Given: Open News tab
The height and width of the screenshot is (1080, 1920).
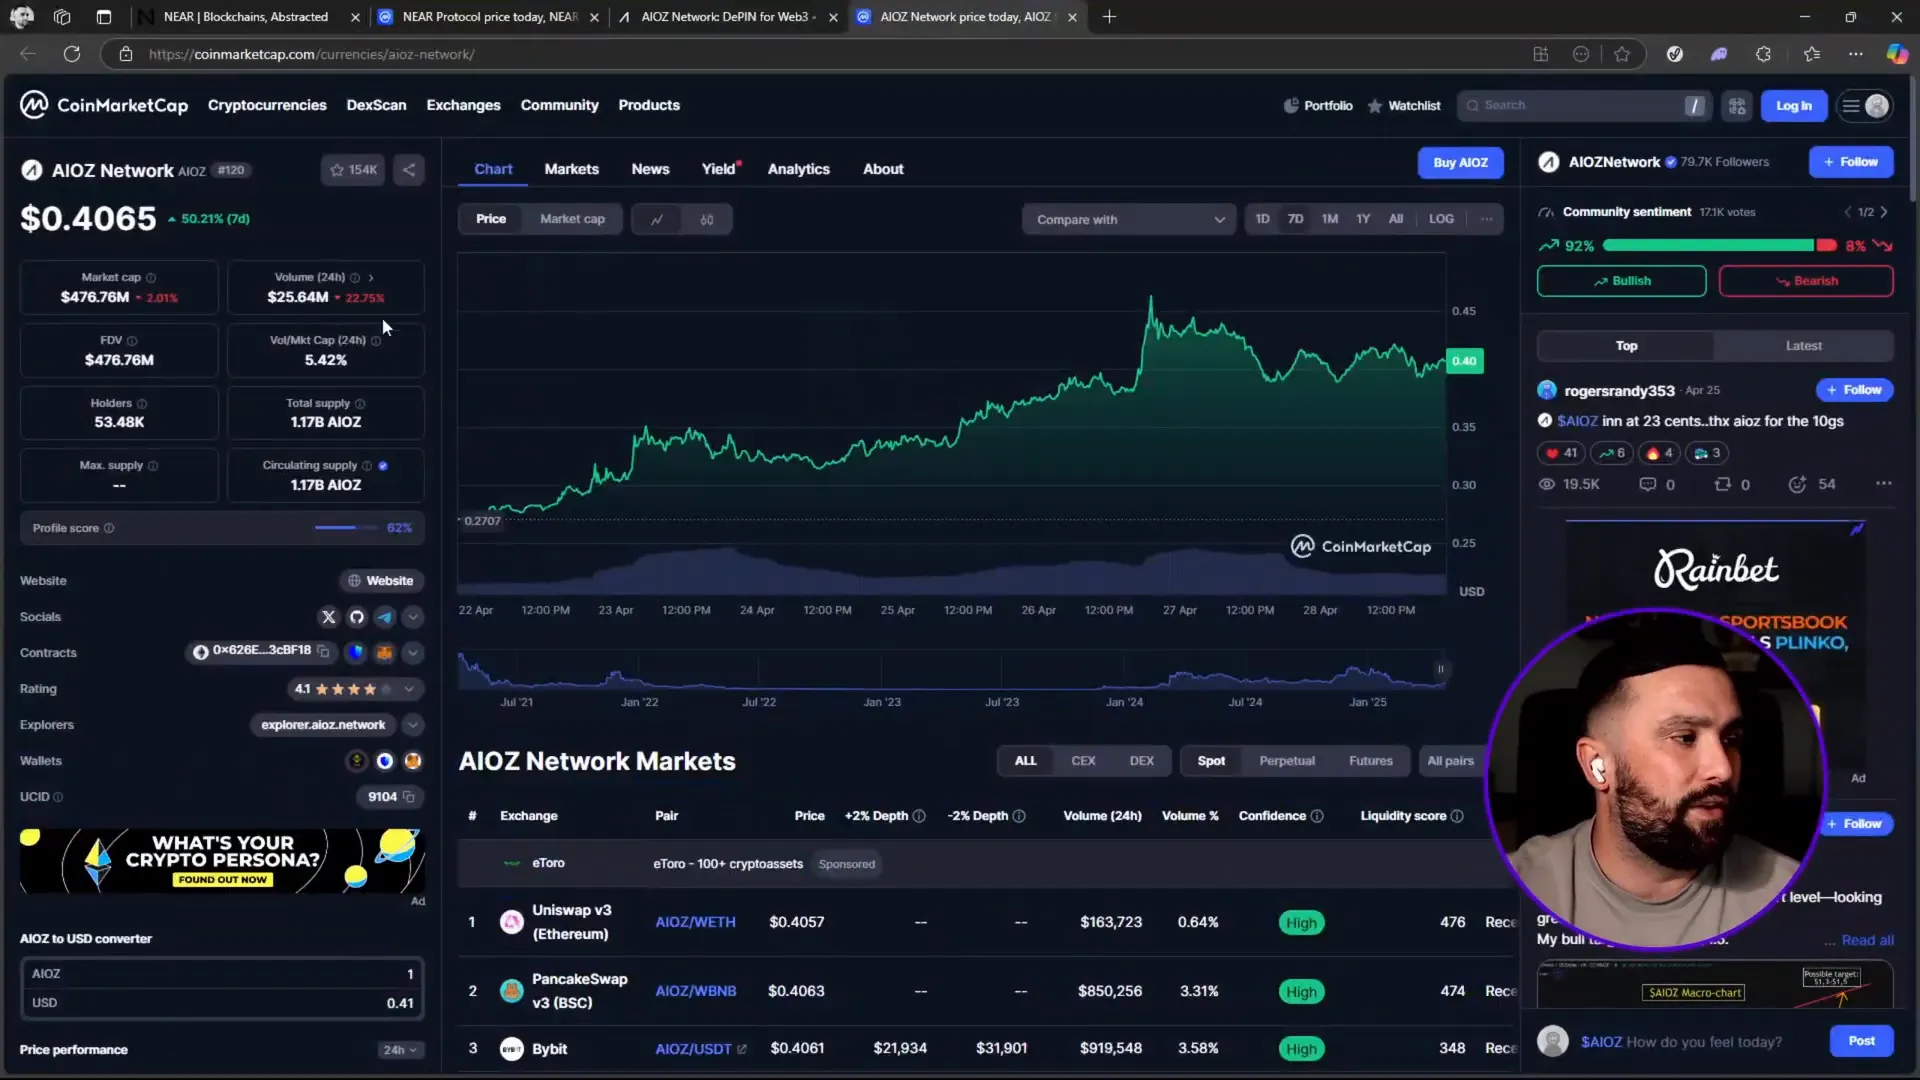Looking at the screenshot, I should [x=650, y=169].
